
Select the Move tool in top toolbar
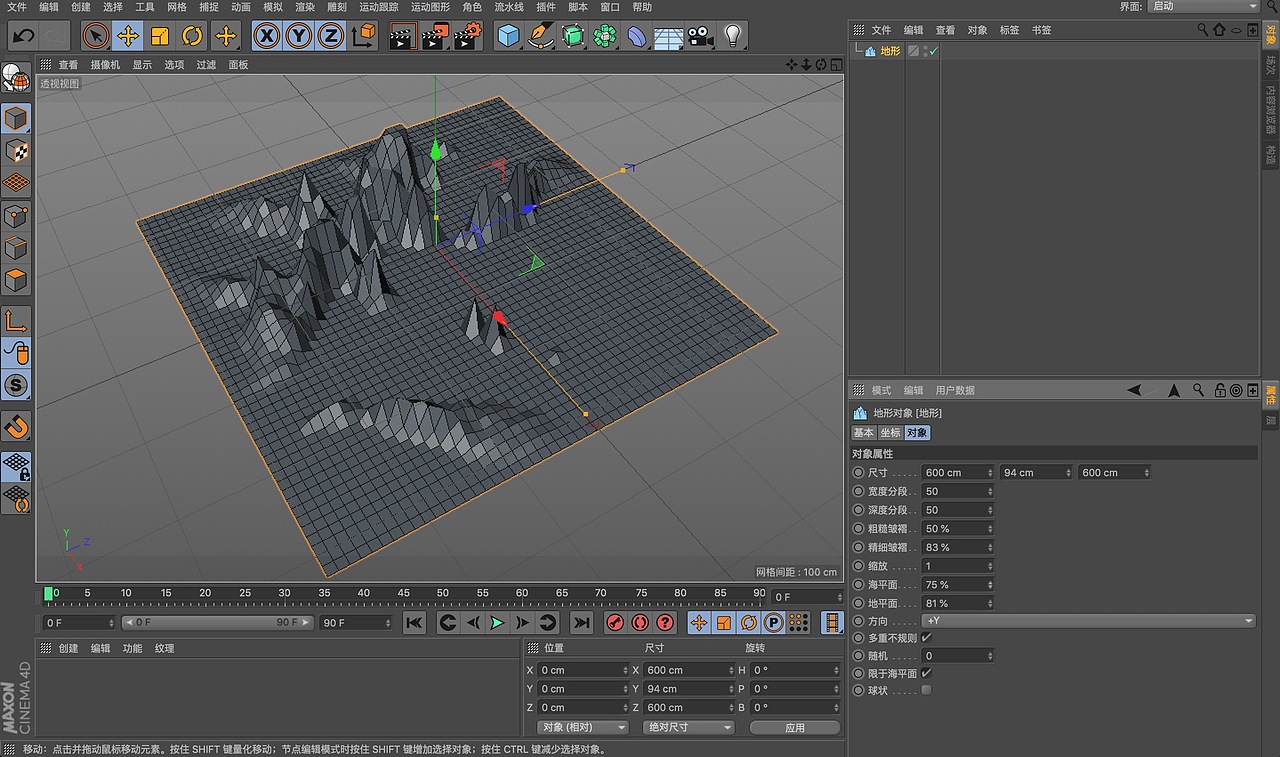tap(127, 37)
